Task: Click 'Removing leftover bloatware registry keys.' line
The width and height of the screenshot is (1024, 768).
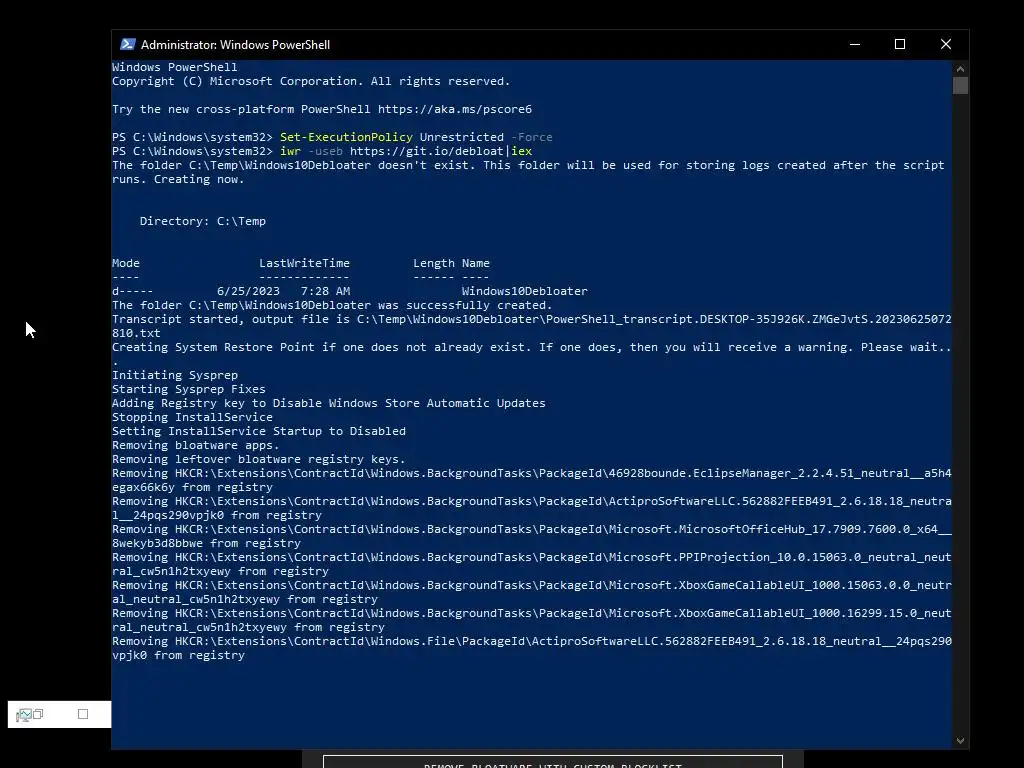Action: click(259, 459)
